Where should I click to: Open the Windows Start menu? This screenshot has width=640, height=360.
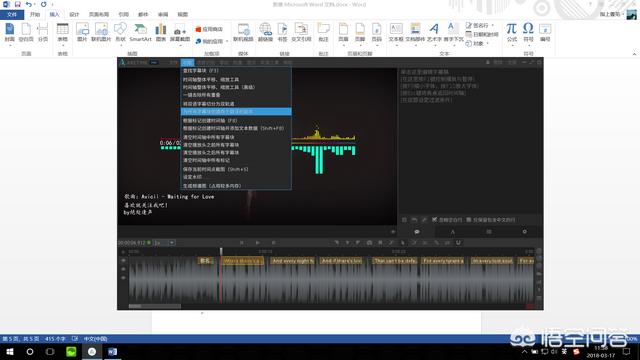point(10,351)
